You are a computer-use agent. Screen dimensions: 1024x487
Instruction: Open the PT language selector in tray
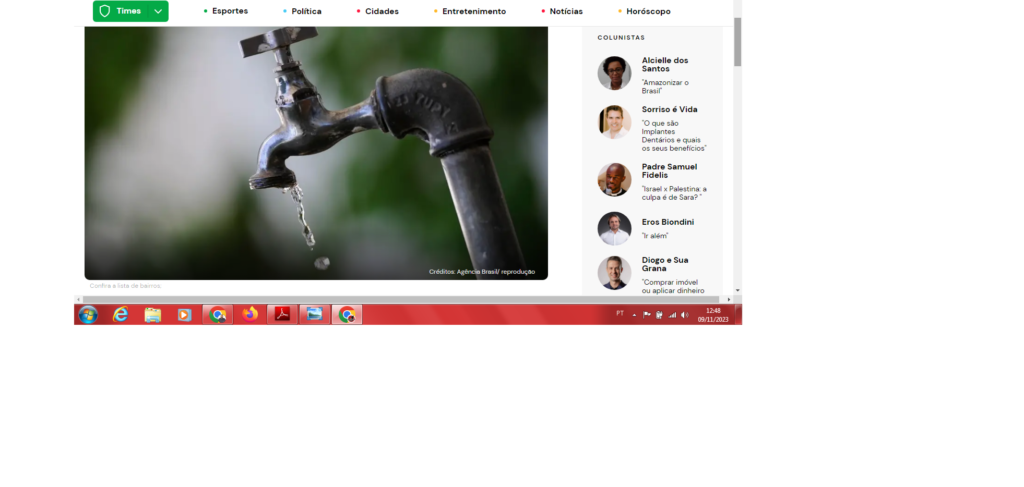tap(620, 314)
